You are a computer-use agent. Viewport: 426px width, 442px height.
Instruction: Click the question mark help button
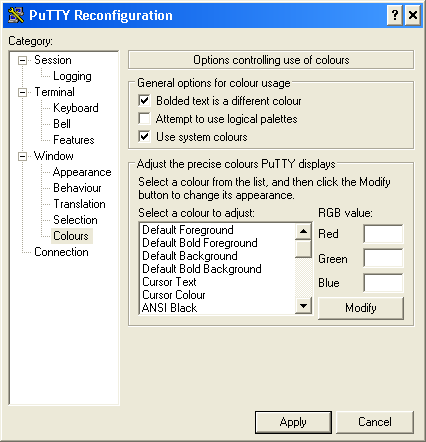pyautogui.click(x=395, y=15)
